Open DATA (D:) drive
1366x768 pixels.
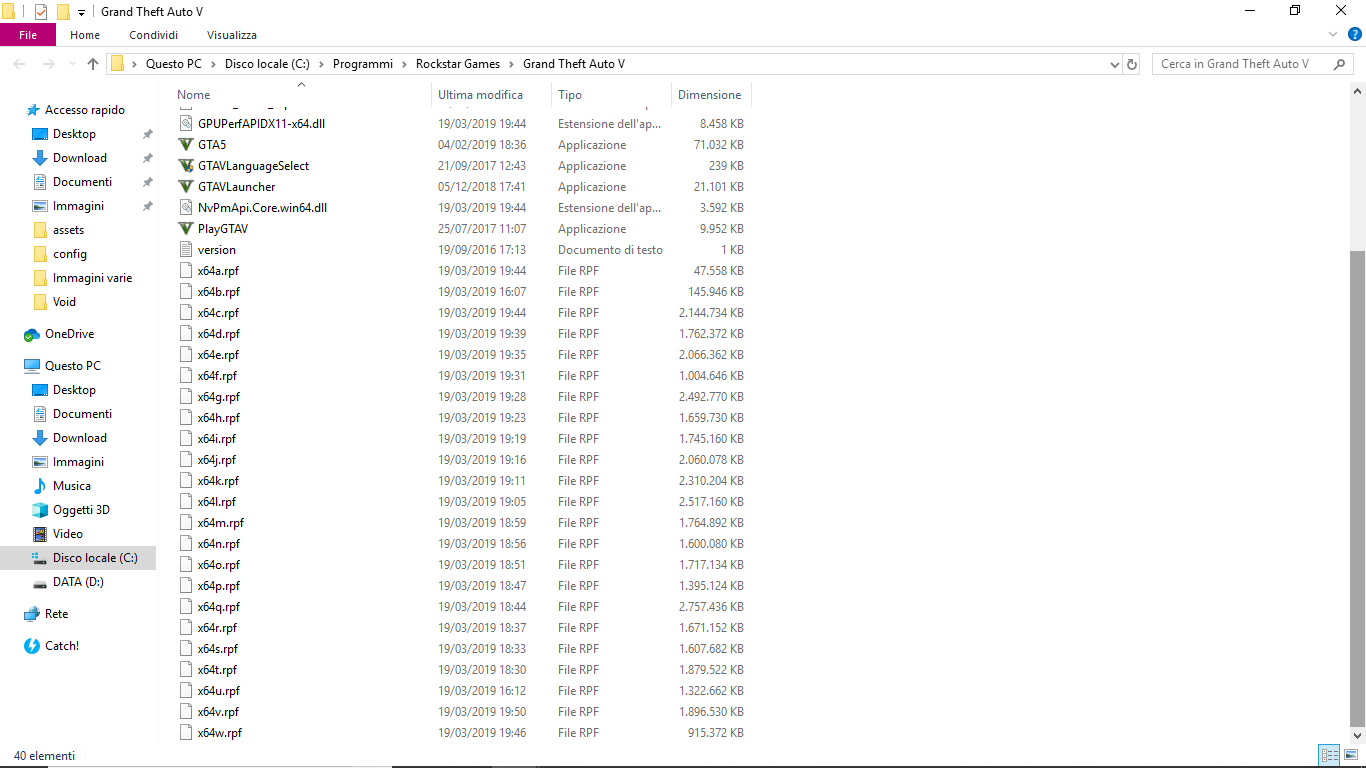pyautogui.click(x=78, y=582)
